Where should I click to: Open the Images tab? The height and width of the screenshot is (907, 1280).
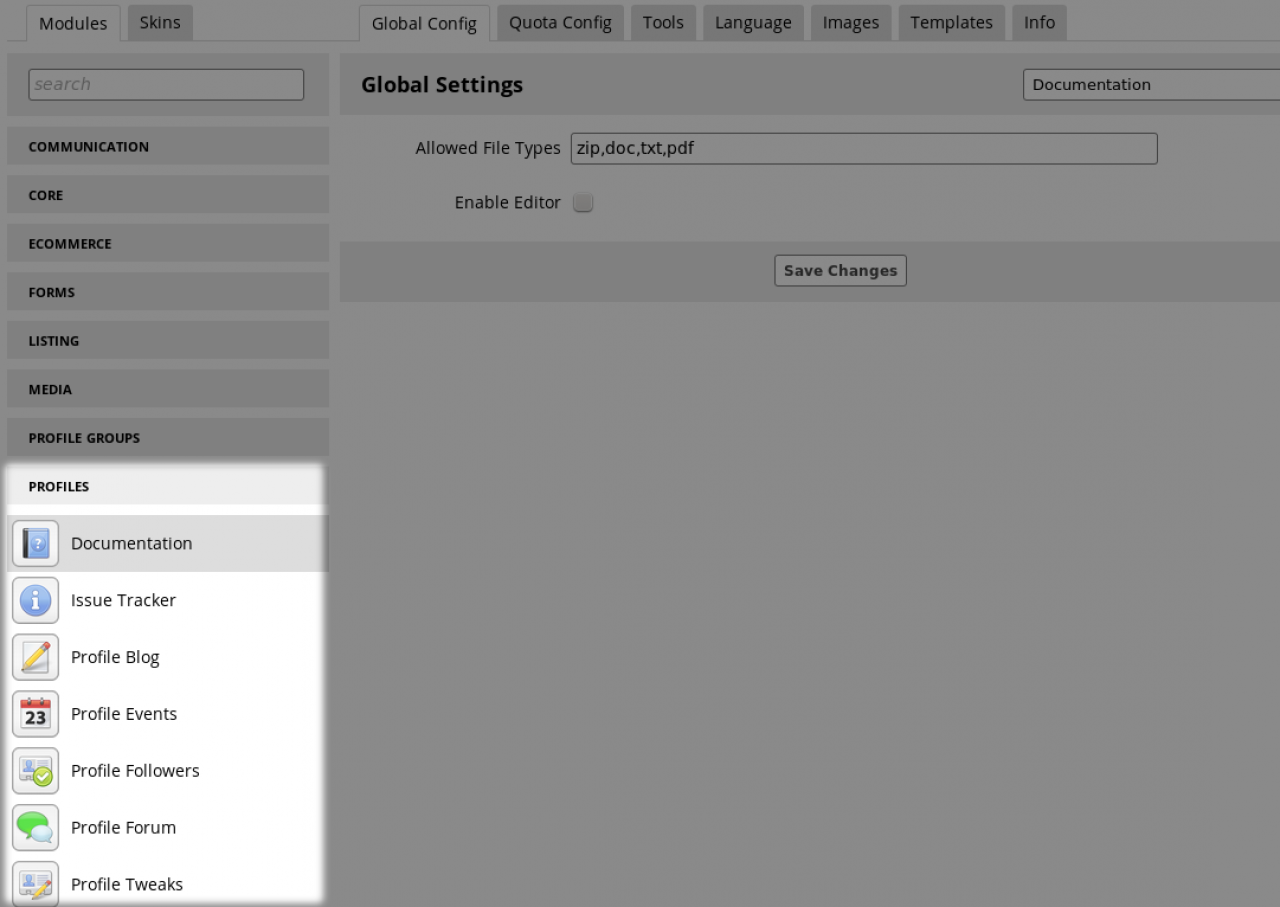(x=851, y=22)
